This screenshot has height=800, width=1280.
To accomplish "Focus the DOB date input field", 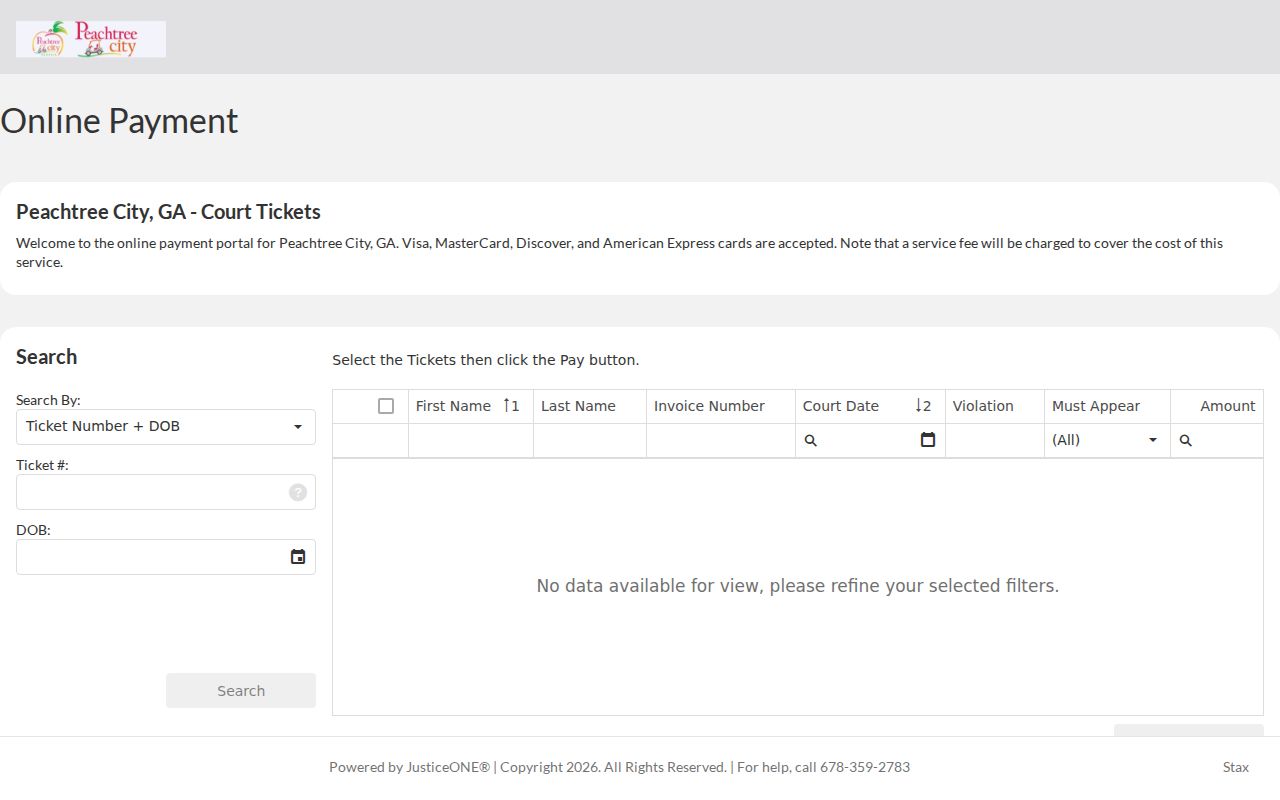I will [166, 557].
